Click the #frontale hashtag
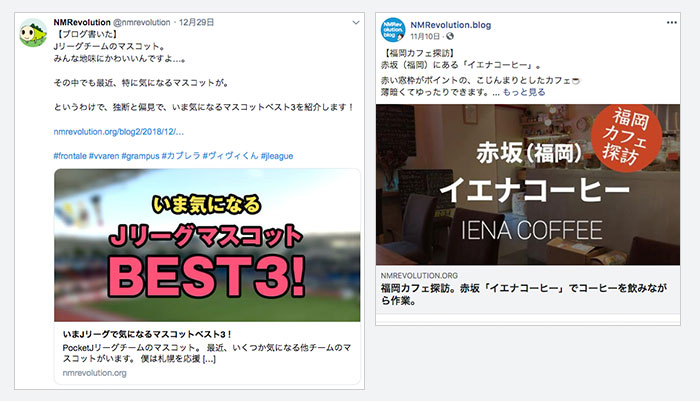 70,156
